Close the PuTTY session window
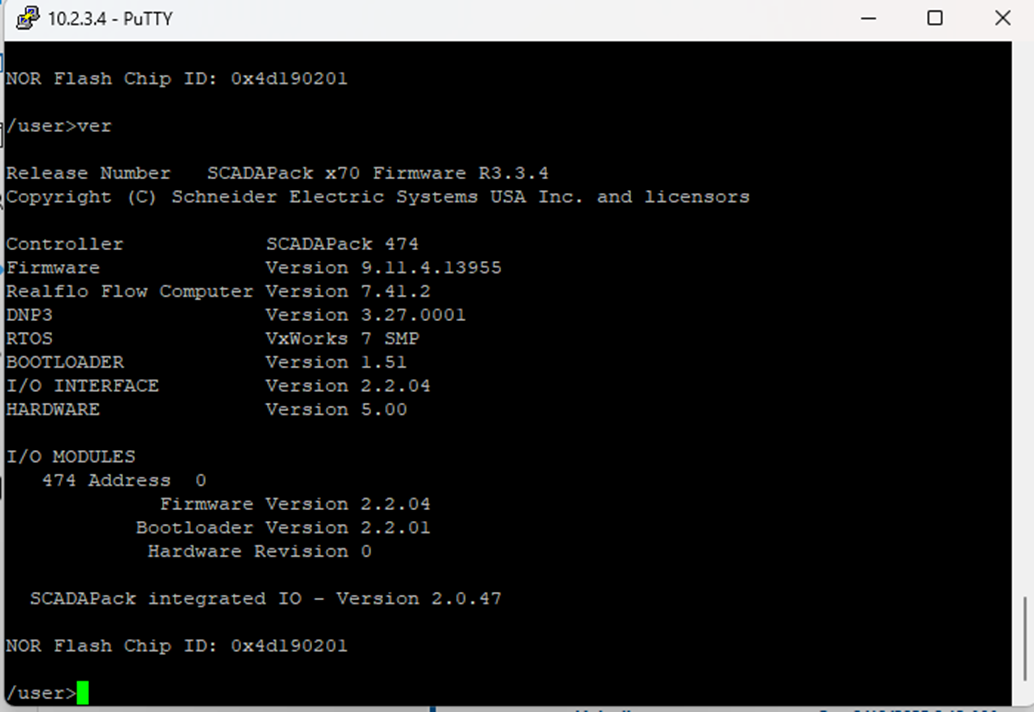 (1002, 18)
